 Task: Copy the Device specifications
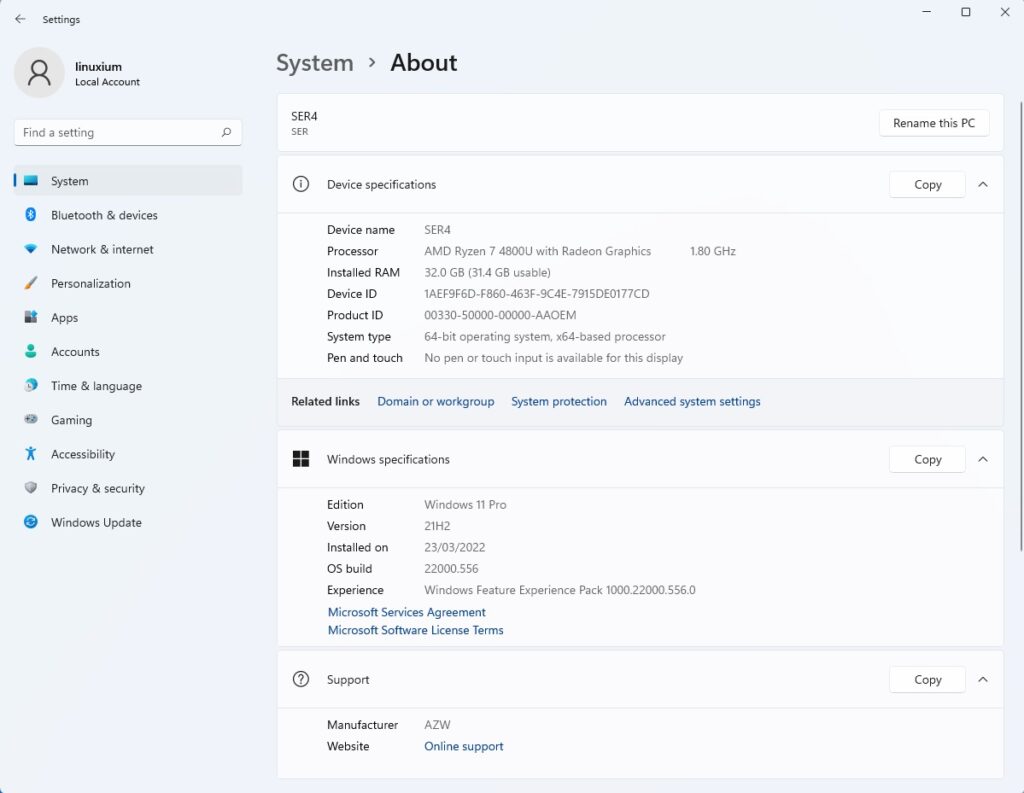[927, 184]
